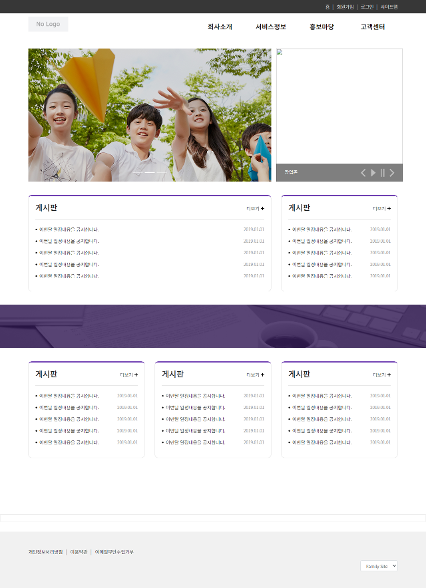Image resolution: width=426 pixels, height=588 pixels.
Task: Open the 회사소개 main menu
Action: [220, 27]
